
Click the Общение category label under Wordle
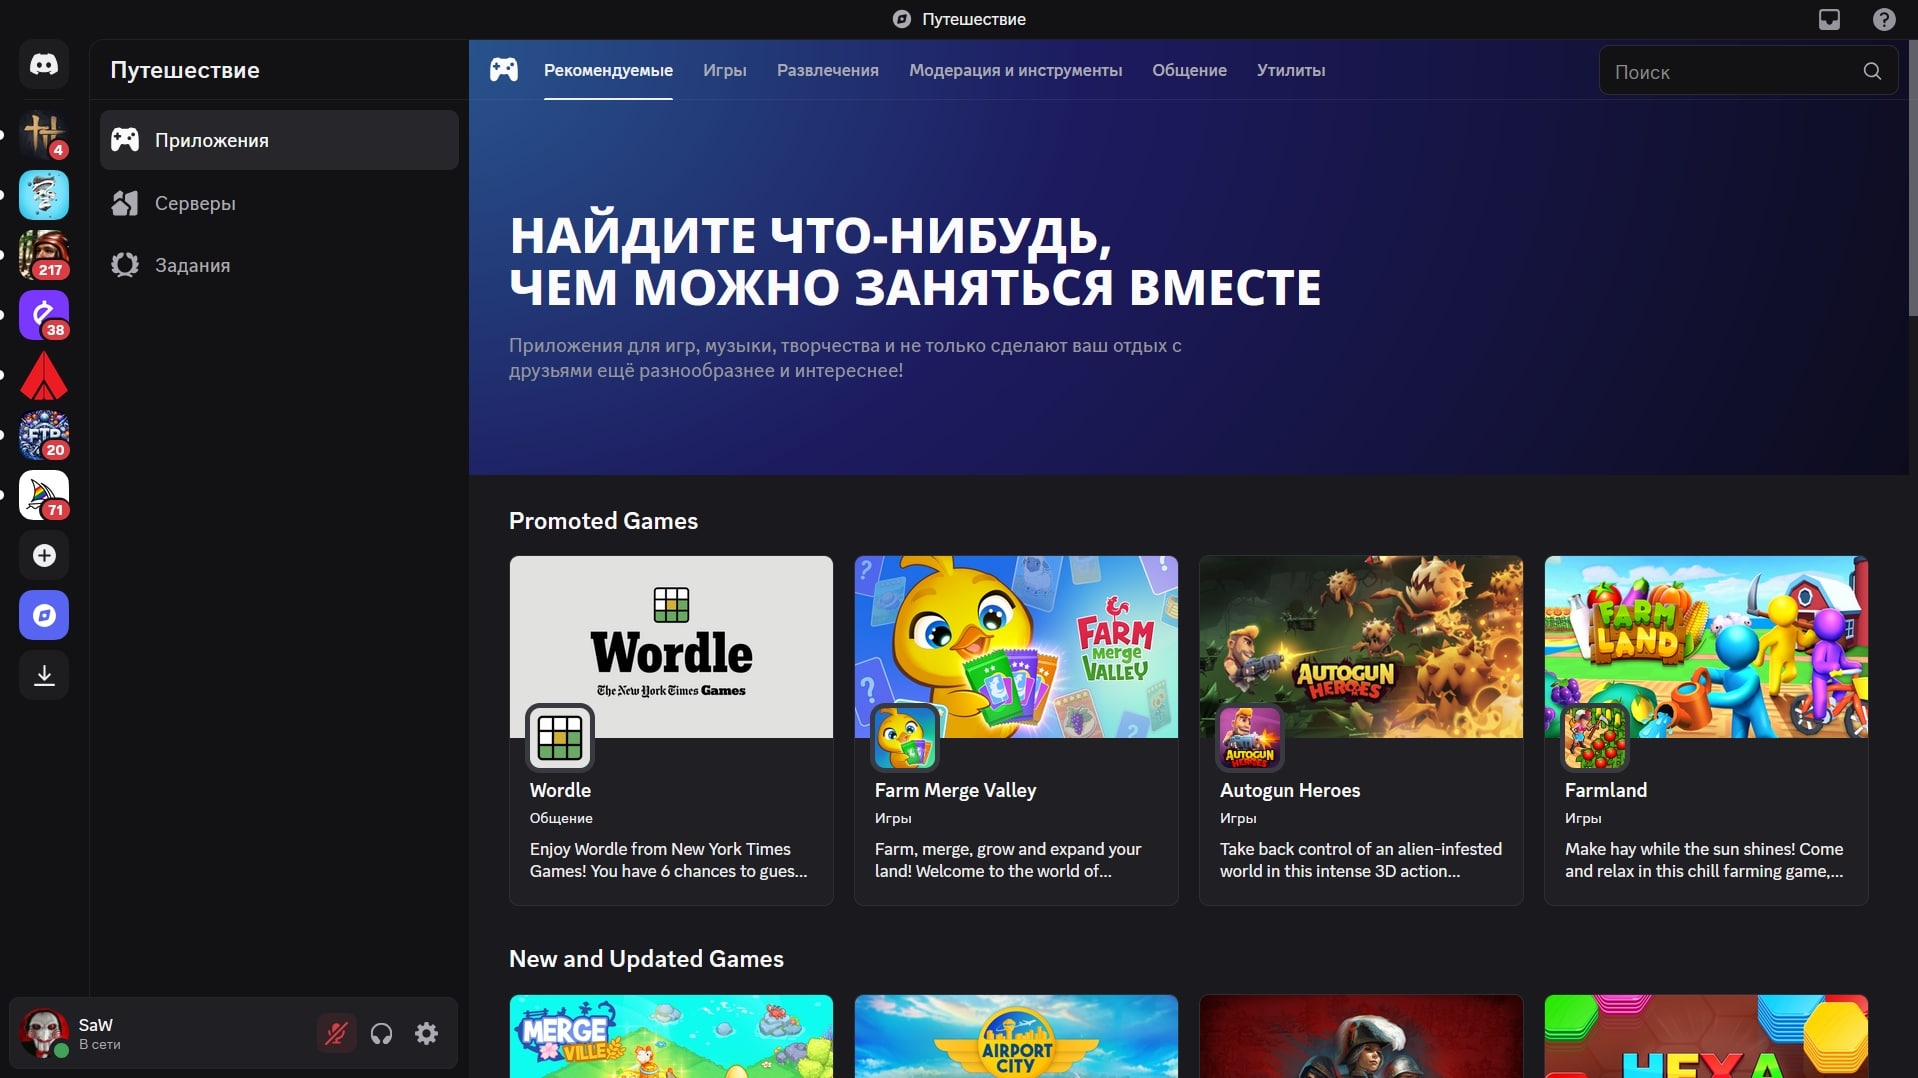click(561, 818)
